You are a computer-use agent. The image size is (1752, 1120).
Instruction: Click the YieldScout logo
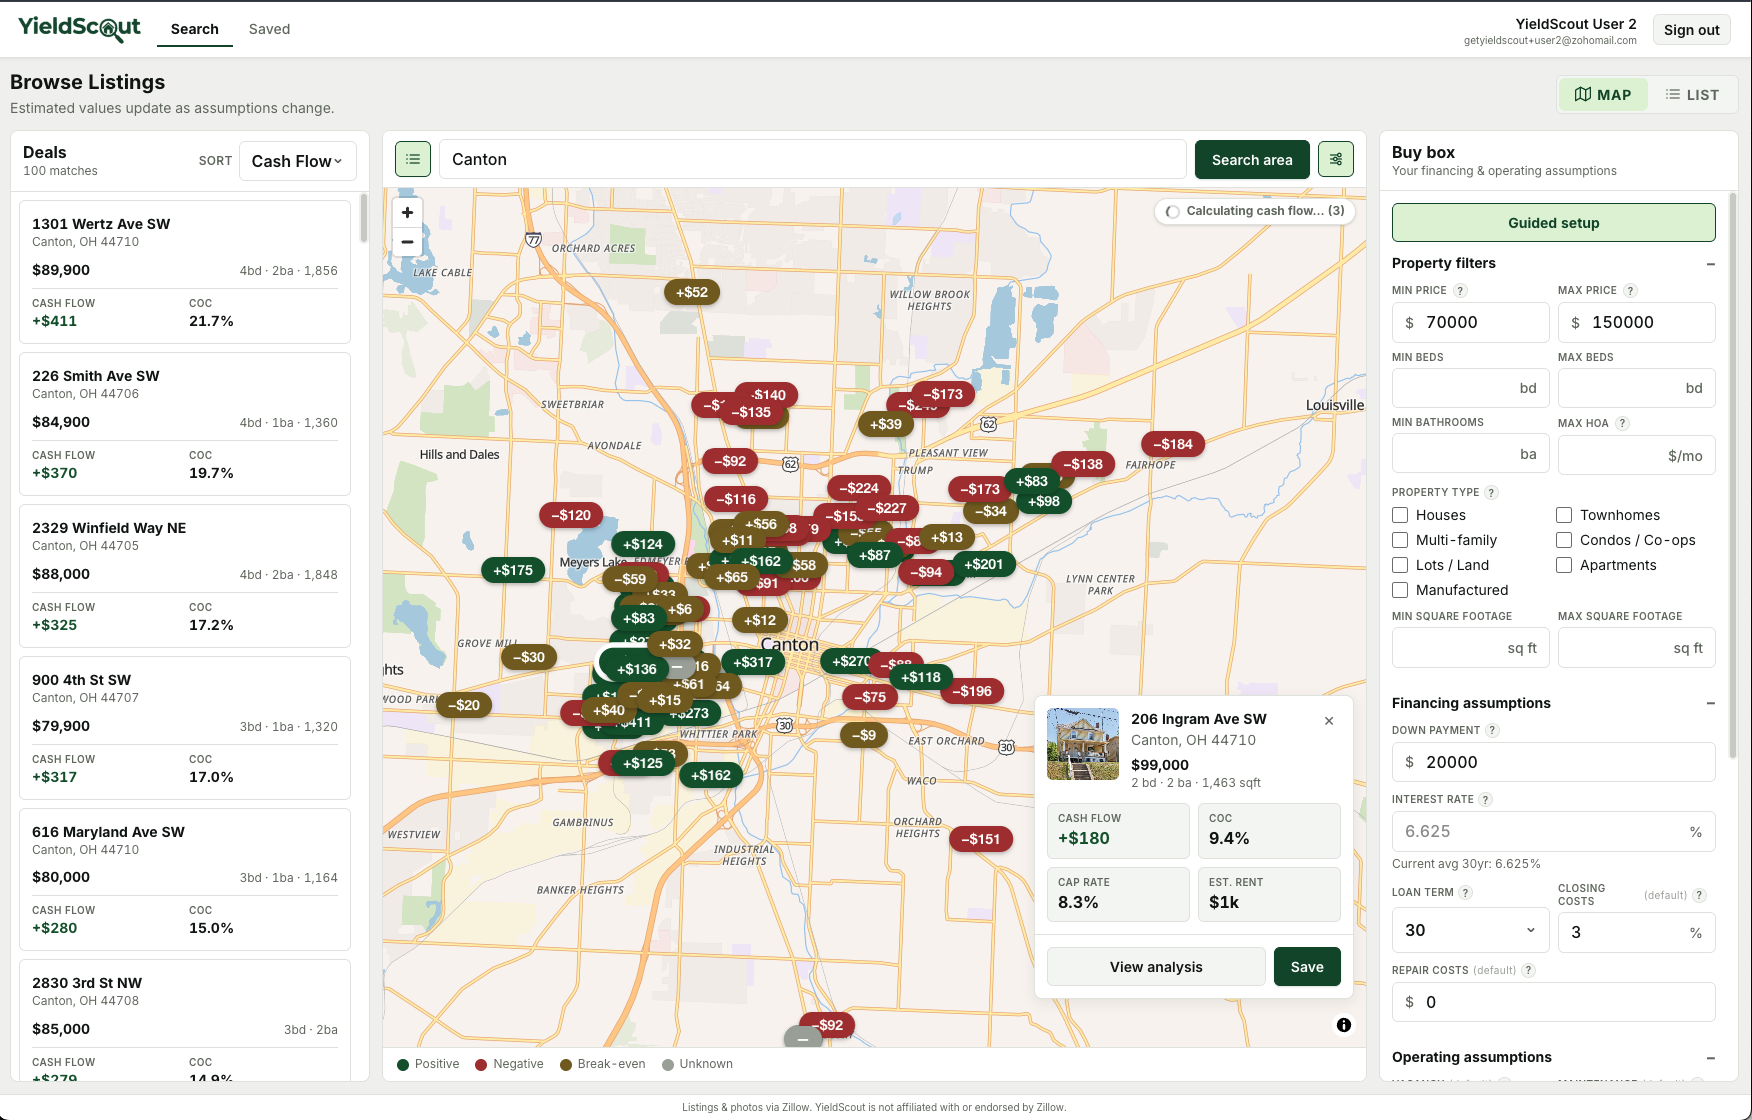79,28
